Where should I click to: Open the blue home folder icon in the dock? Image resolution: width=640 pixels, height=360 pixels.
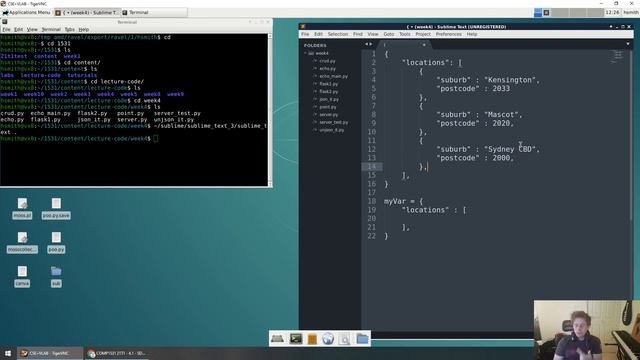pyautogui.click(x=362, y=339)
